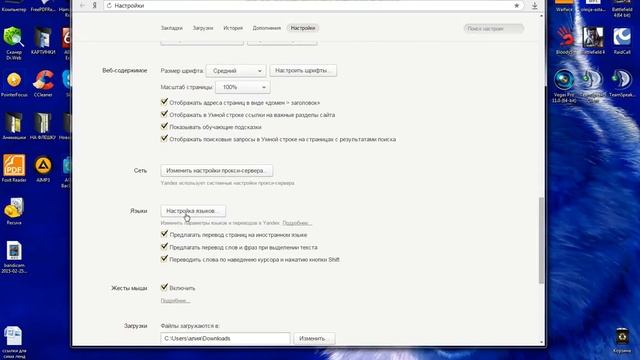Open page zoom dropdown '100%'
Viewport: 640px width, 360px height.
point(242,87)
